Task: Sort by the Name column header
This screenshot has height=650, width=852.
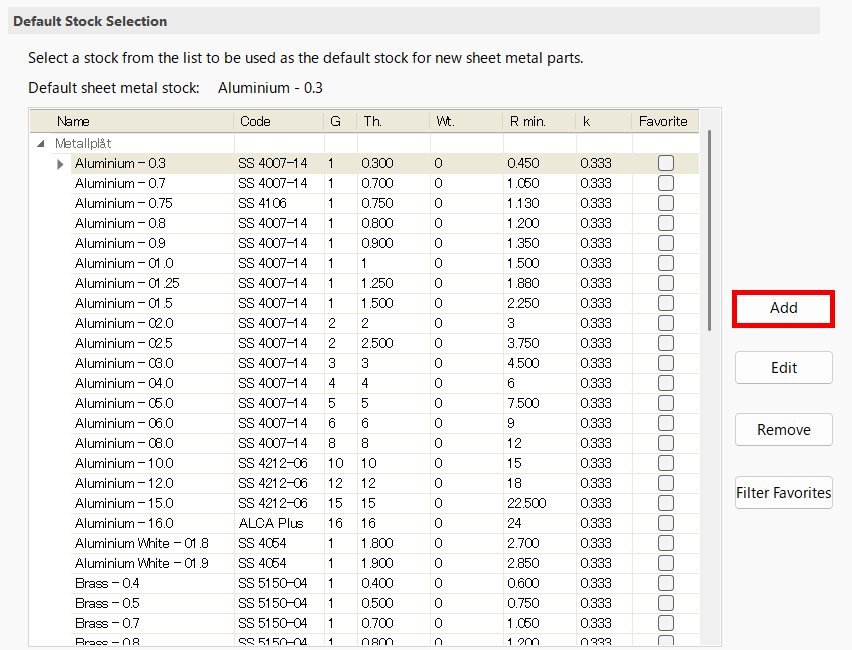Action: click(x=132, y=121)
